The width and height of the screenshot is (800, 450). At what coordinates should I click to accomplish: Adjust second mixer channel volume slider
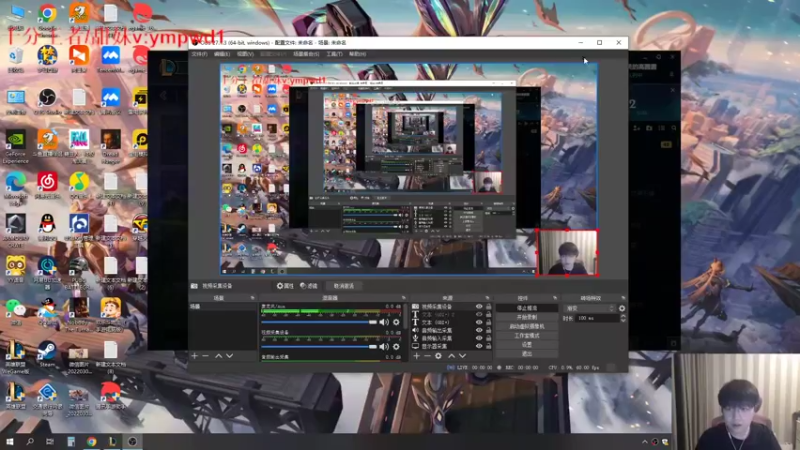319,347
